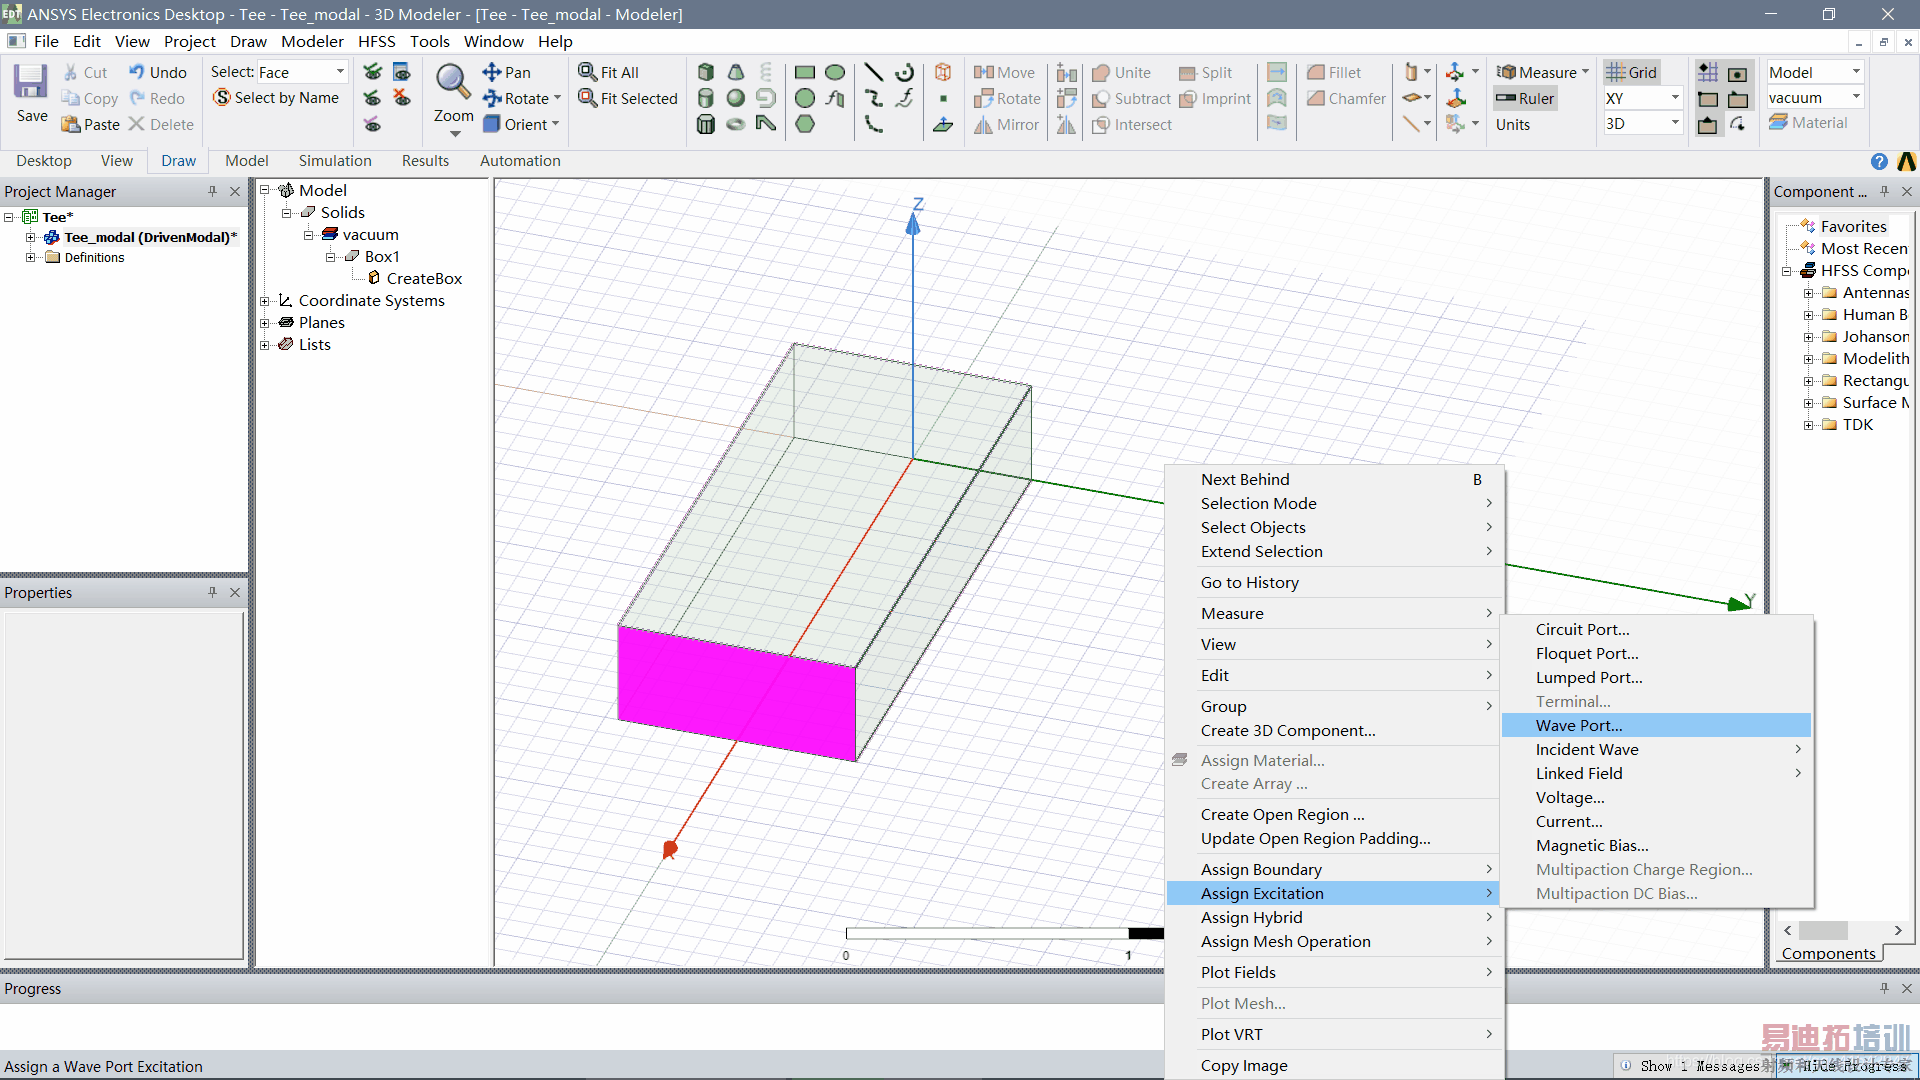Click the Zoom magnifier icon

453,82
